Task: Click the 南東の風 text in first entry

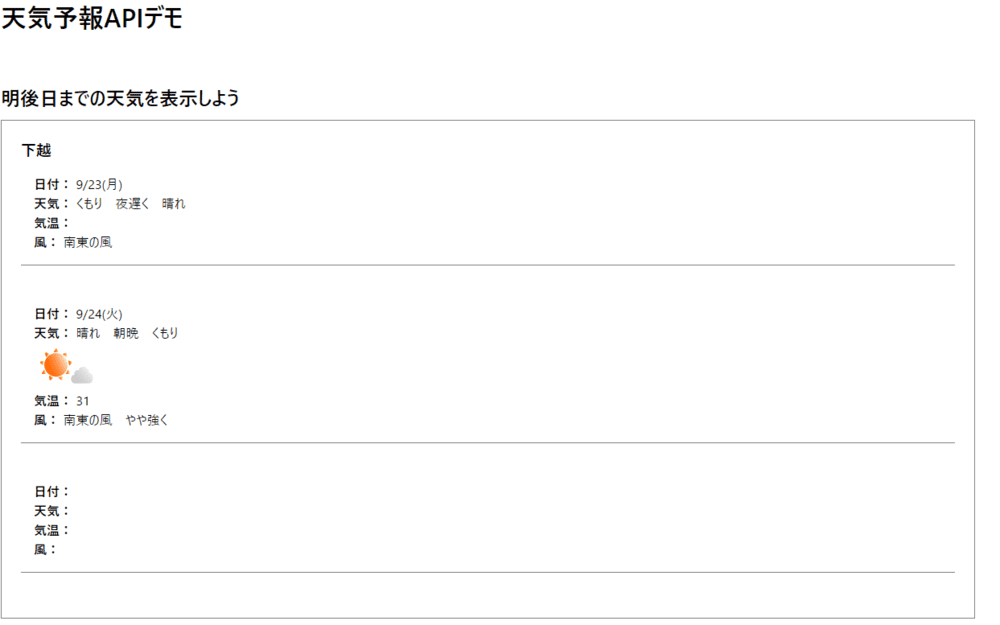Action: [88, 242]
